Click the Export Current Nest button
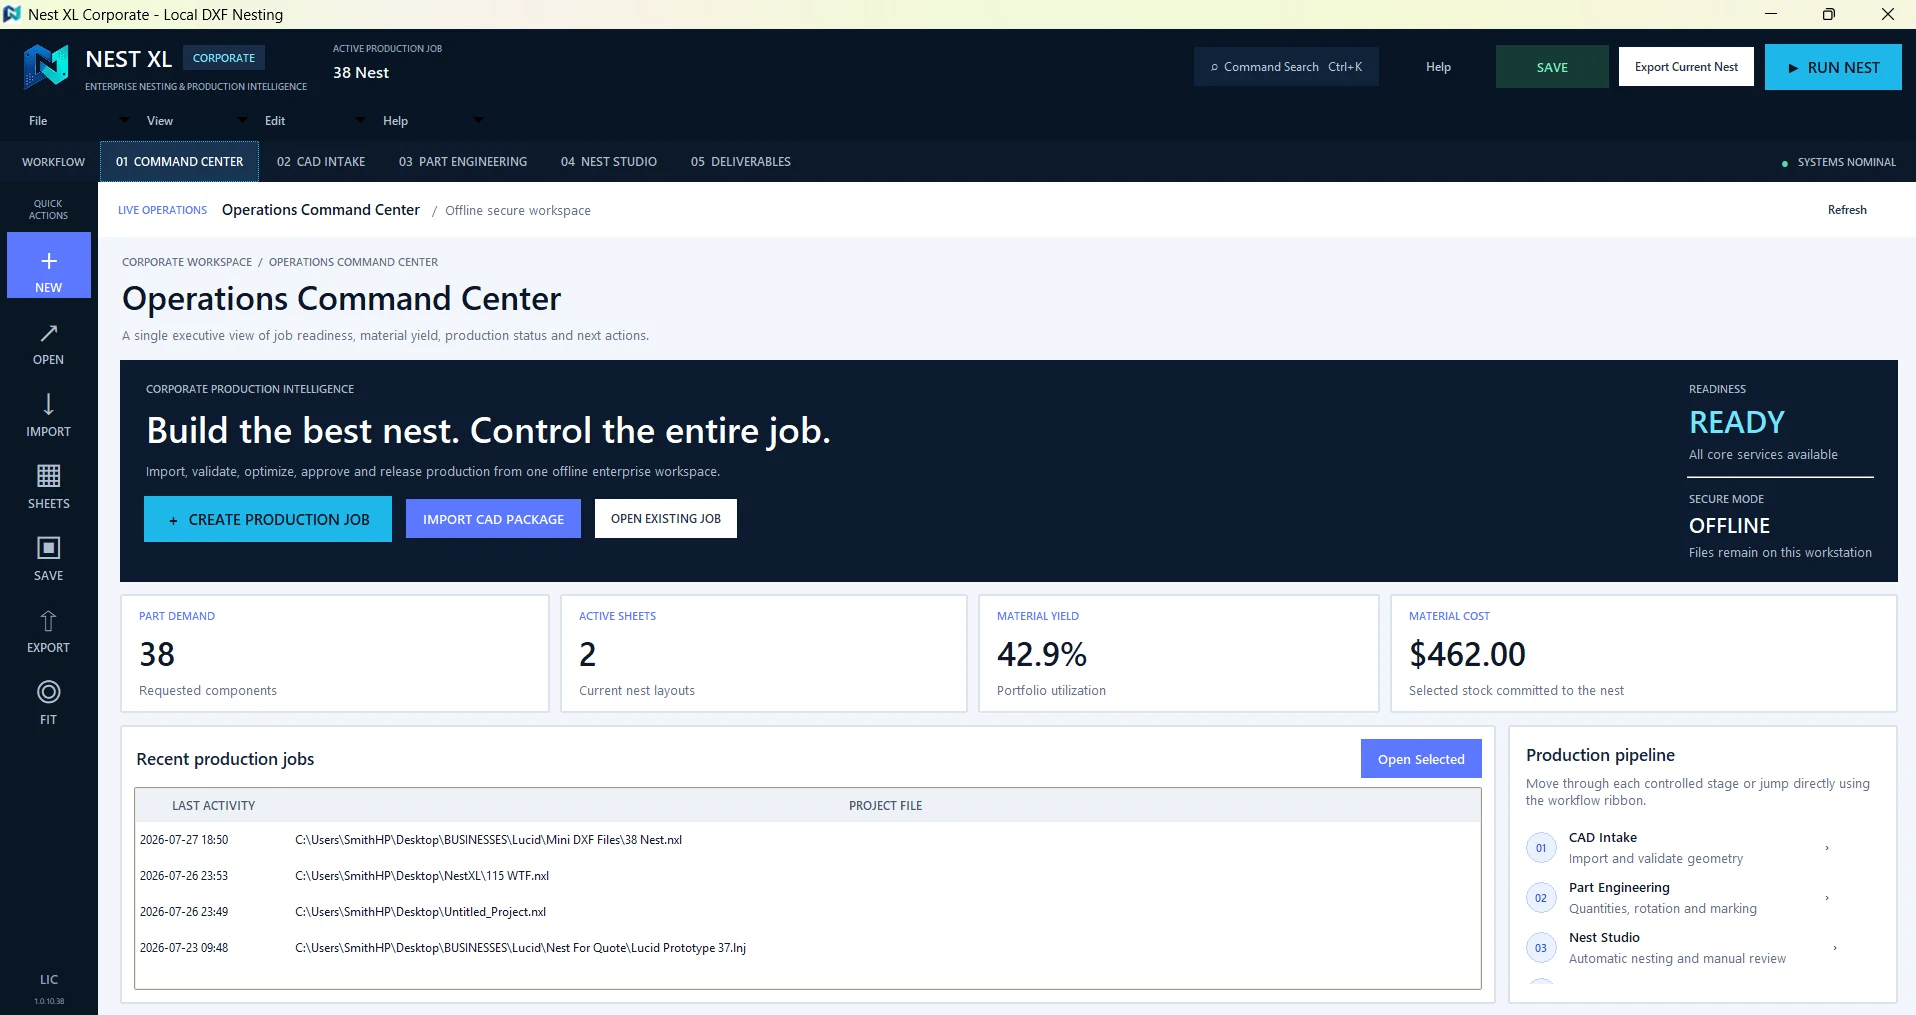 tap(1686, 67)
